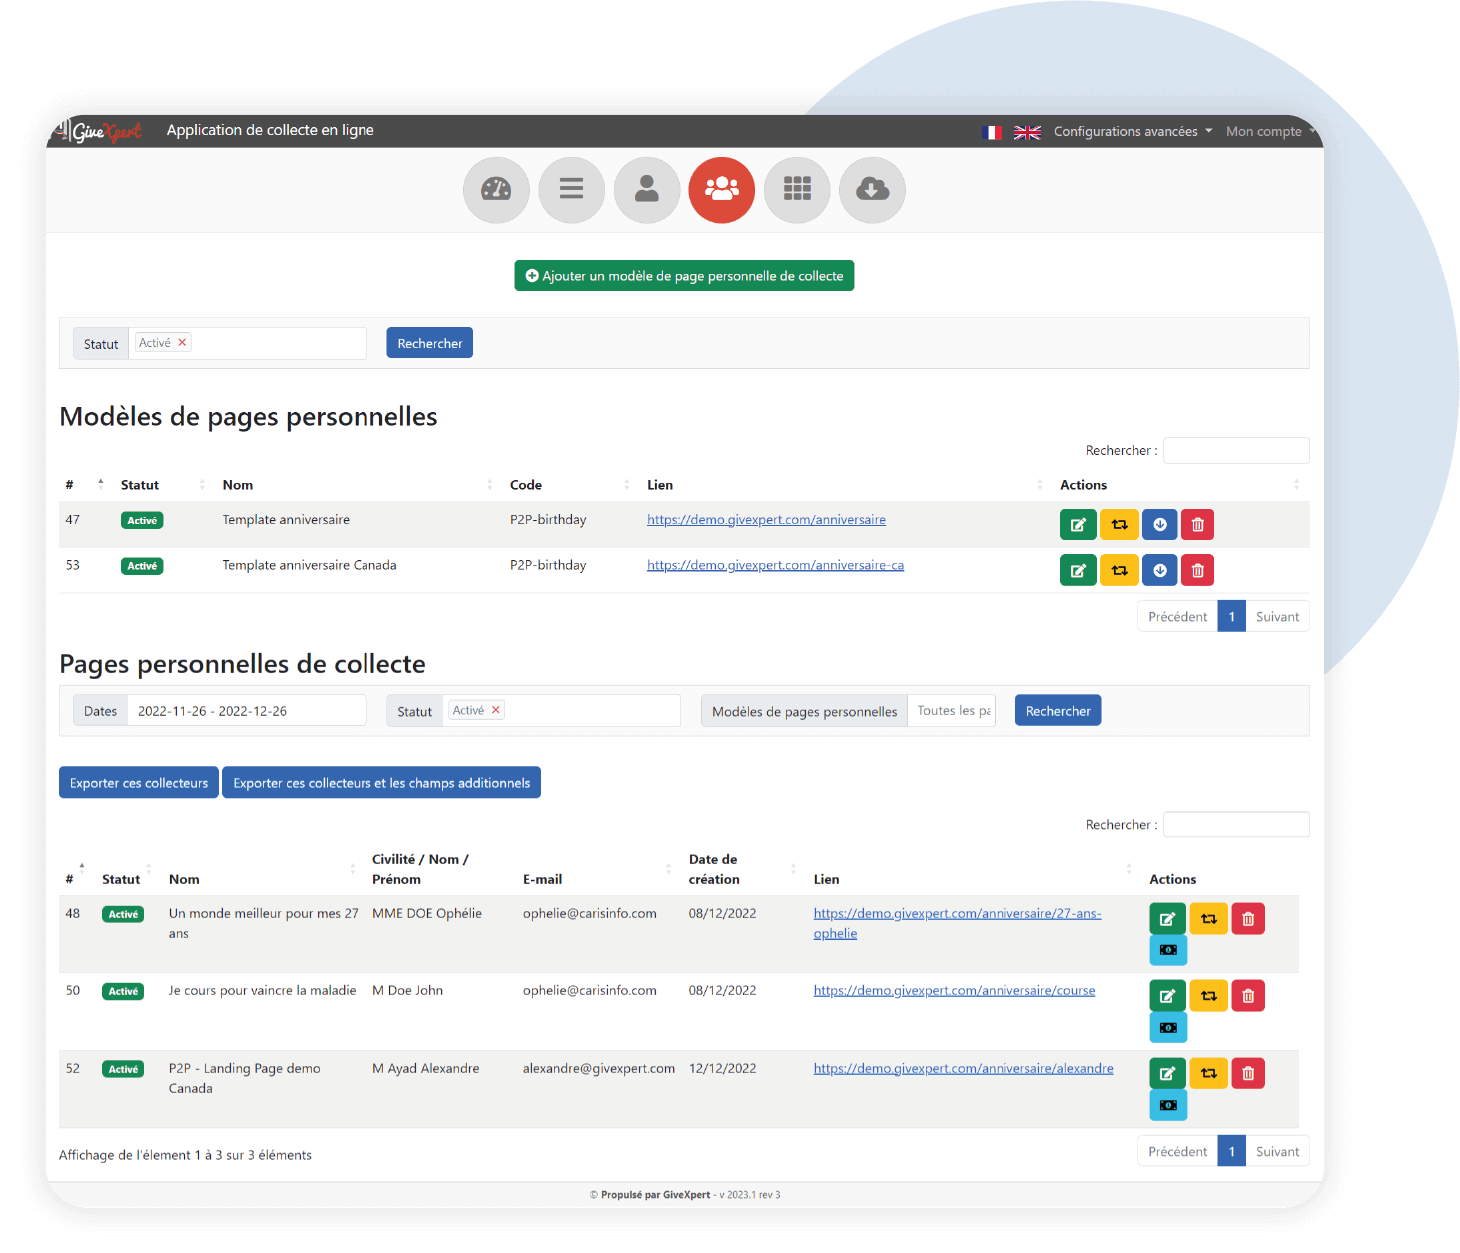Image resolution: width=1460 pixels, height=1253 pixels.
Task: Open the anniversaire/alexandre link
Action: [963, 1069]
